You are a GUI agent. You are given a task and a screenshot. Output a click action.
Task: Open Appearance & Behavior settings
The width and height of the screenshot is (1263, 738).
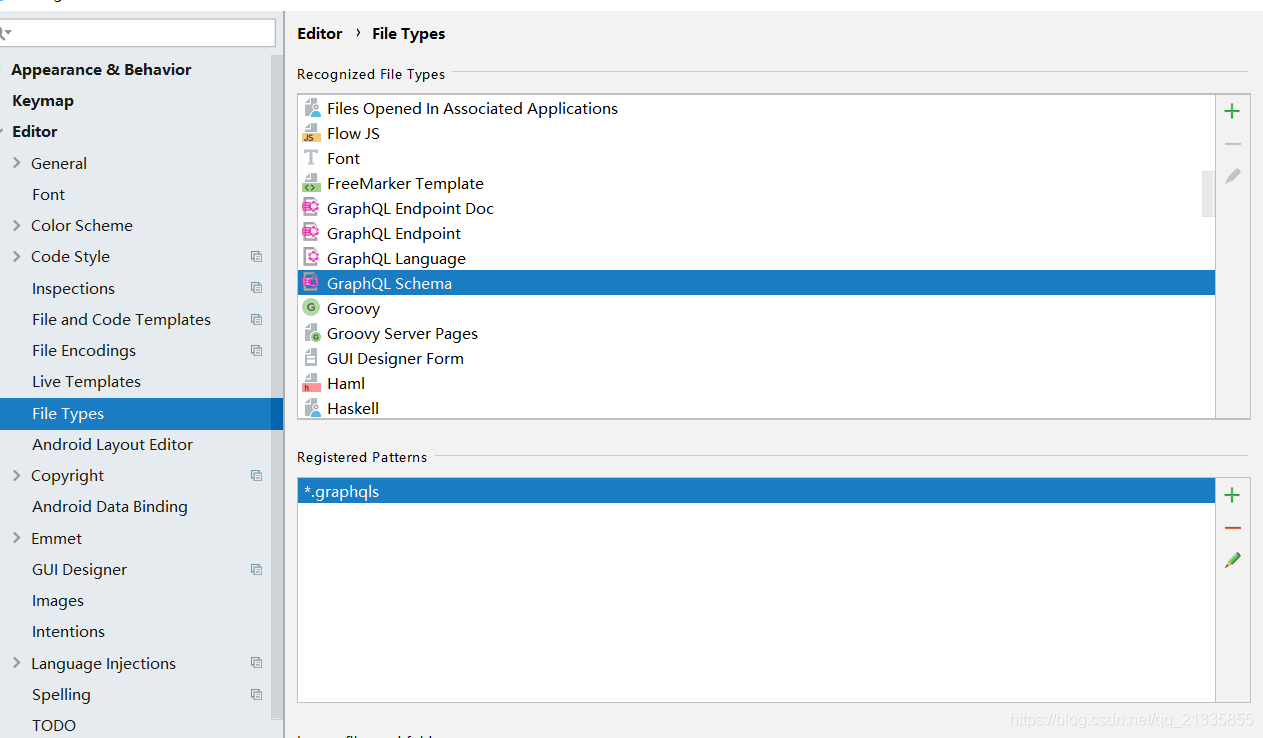(x=101, y=70)
